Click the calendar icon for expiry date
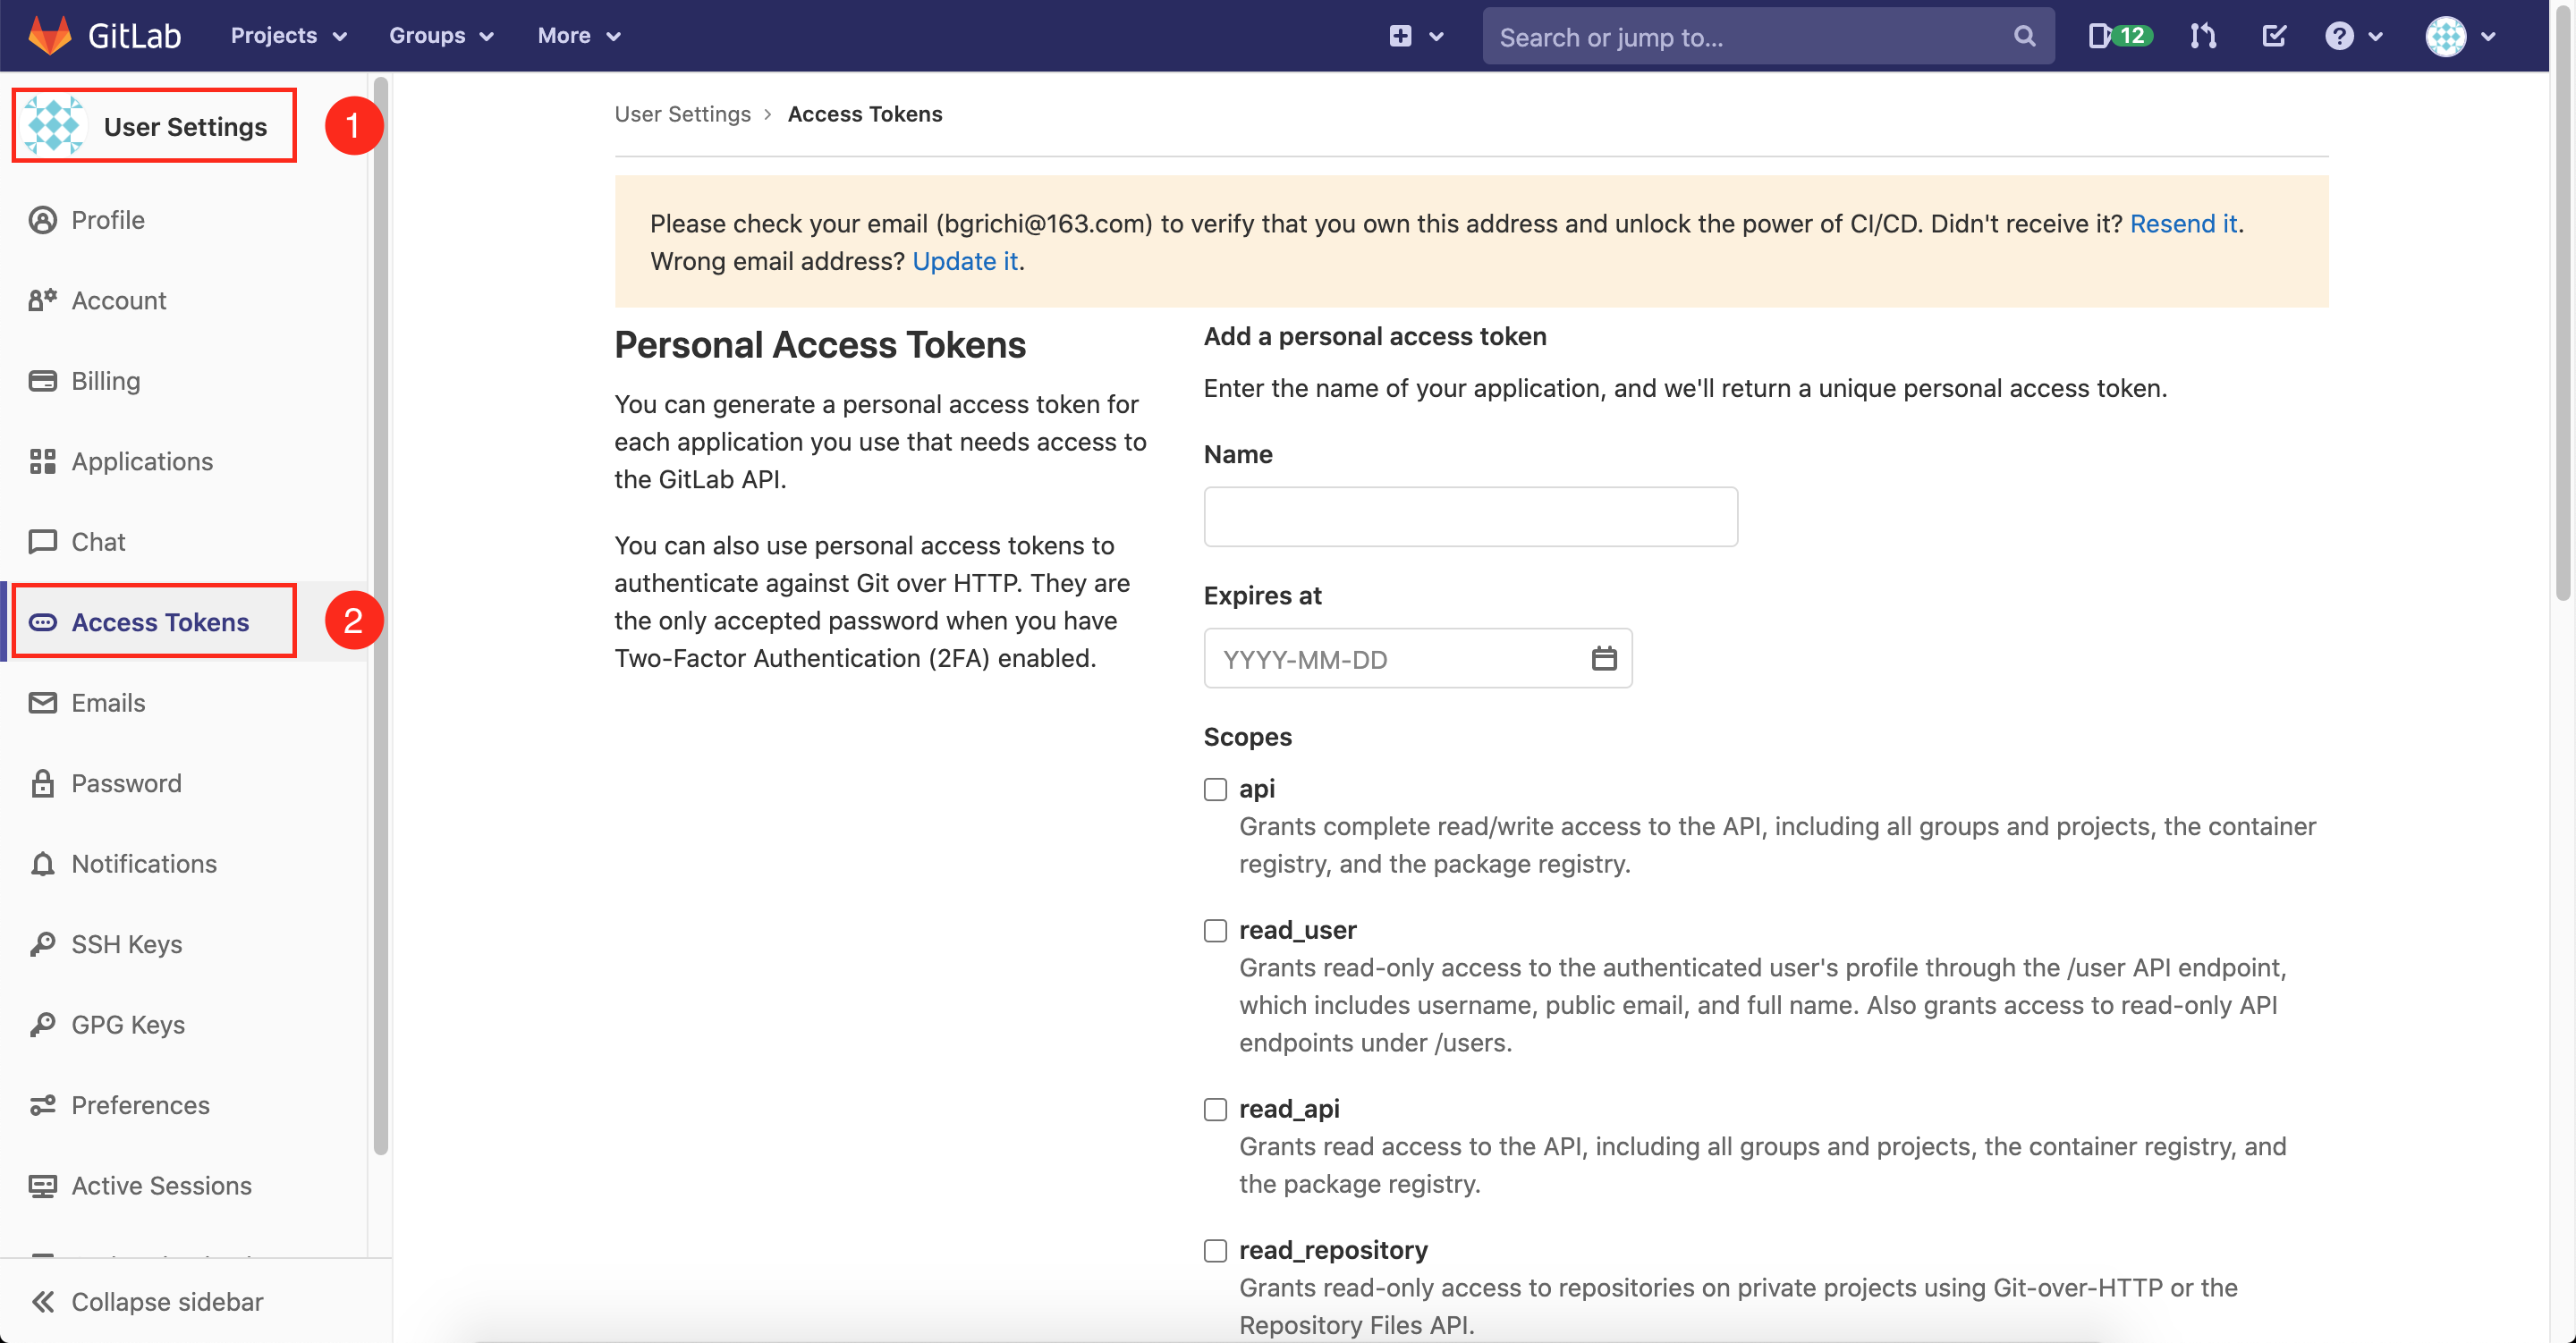 (1601, 657)
